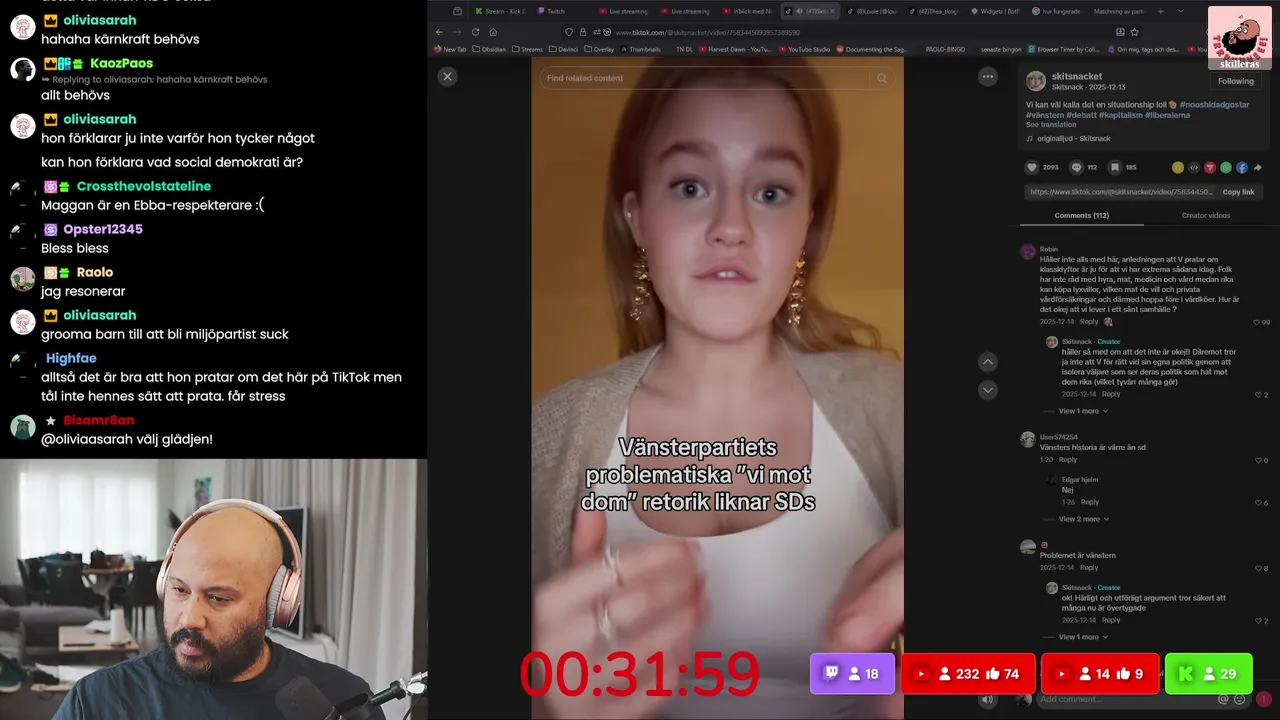Like User574254's comment heart
The height and width of the screenshot is (720, 1280).
coord(1258,460)
